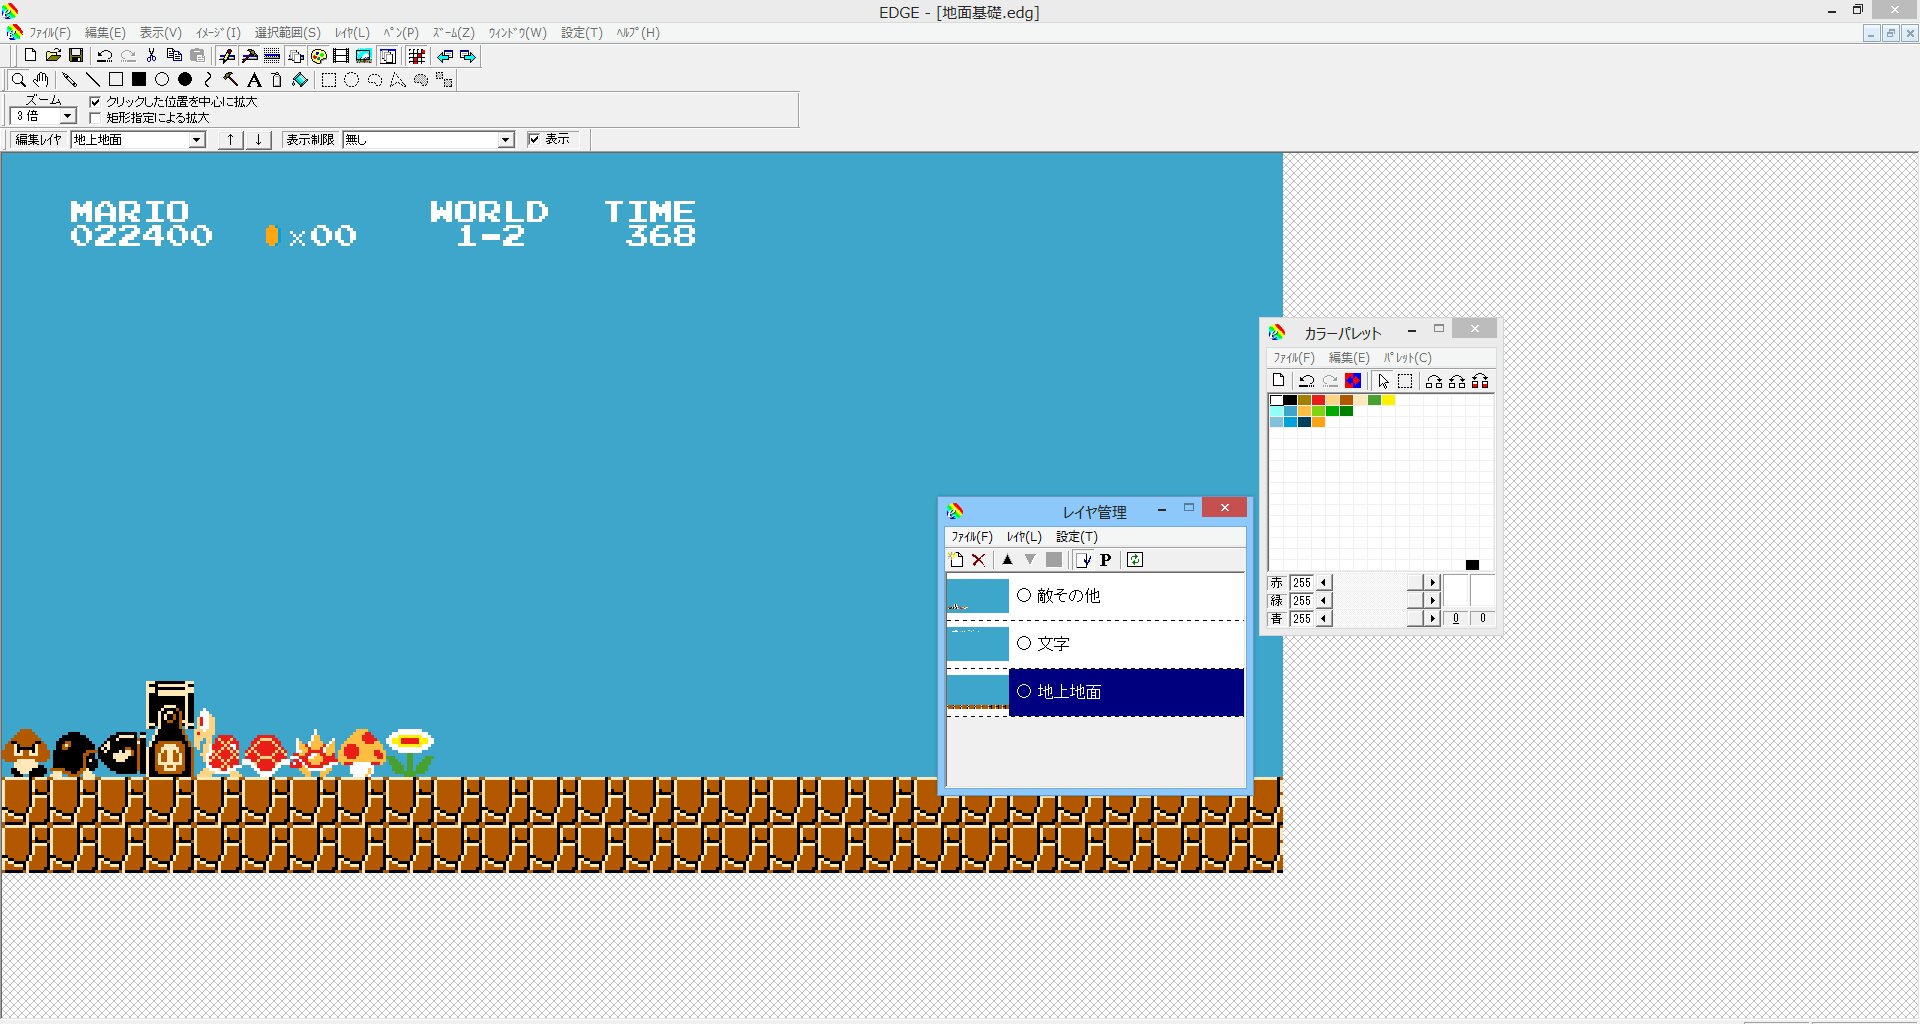Select the filled ellipse tool

185,80
